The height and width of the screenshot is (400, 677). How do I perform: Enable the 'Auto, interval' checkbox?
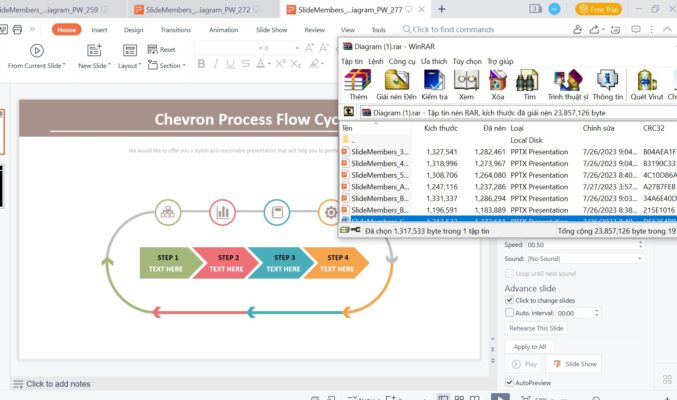[x=509, y=312]
